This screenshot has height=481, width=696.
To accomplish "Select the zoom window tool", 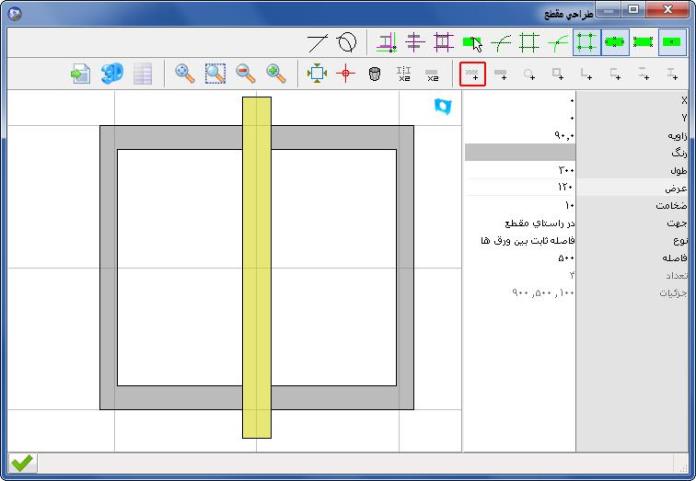I will pyautogui.click(x=215, y=74).
